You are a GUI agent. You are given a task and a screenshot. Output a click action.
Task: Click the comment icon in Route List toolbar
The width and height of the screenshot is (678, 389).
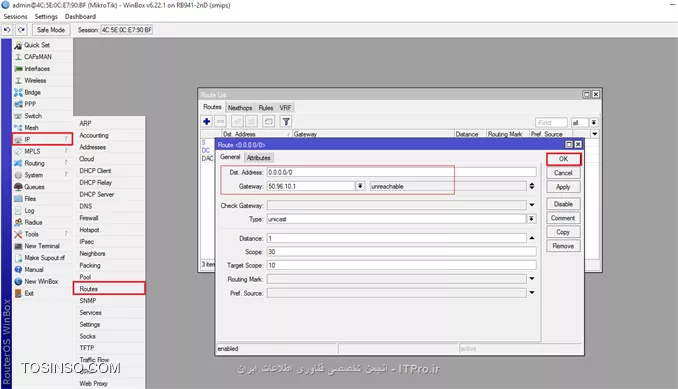coord(269,121)
